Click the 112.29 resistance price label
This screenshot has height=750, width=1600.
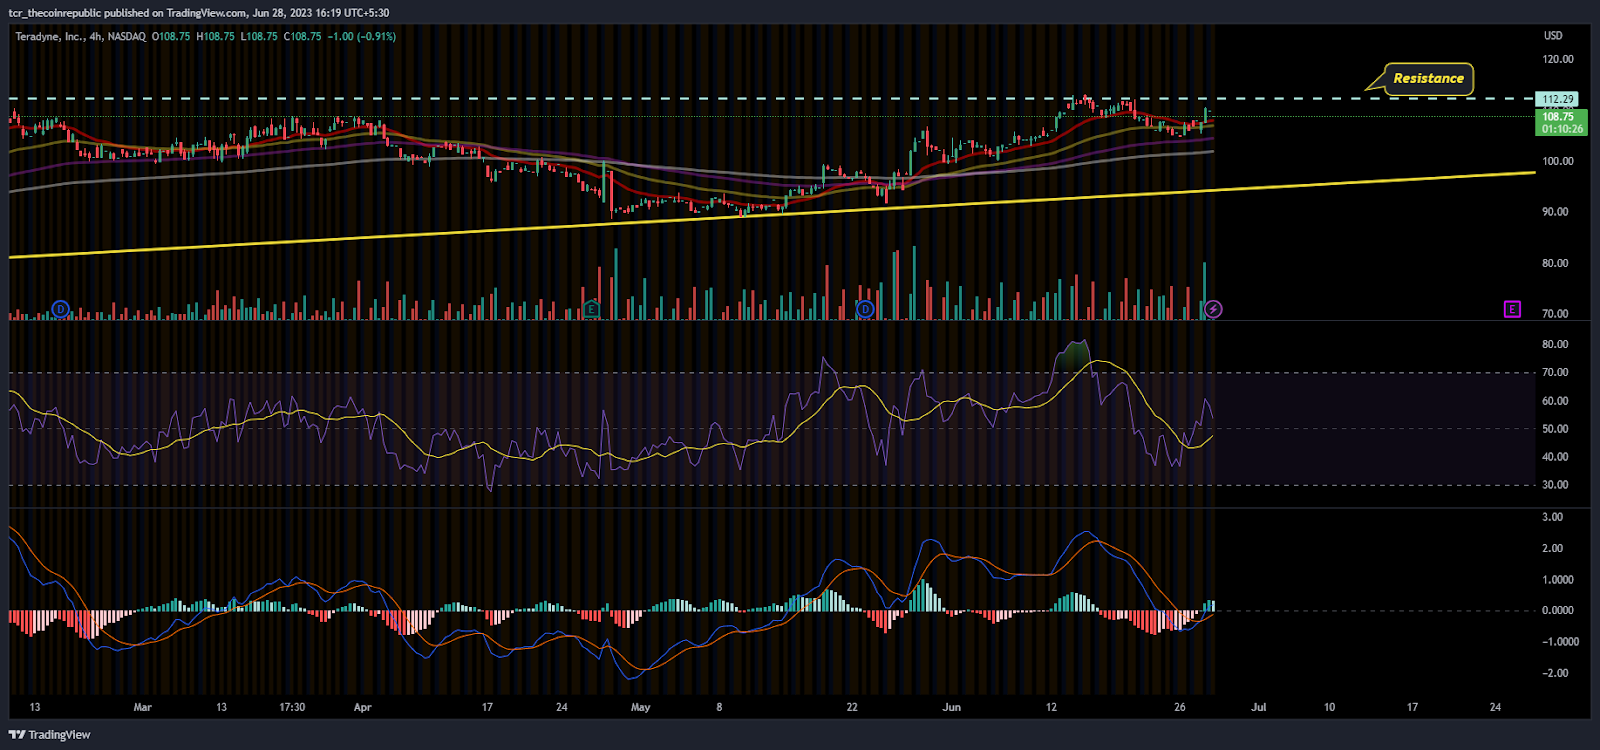point(1557,99)
